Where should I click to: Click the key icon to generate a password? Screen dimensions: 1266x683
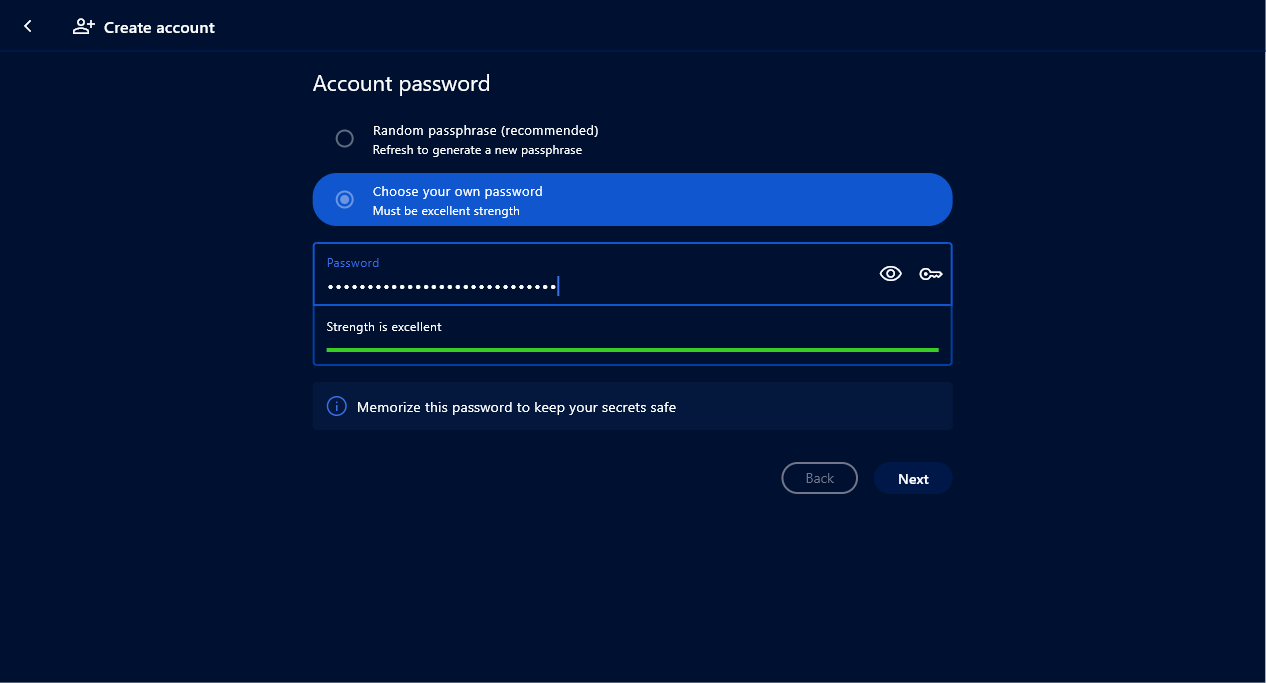coord(931,274)
